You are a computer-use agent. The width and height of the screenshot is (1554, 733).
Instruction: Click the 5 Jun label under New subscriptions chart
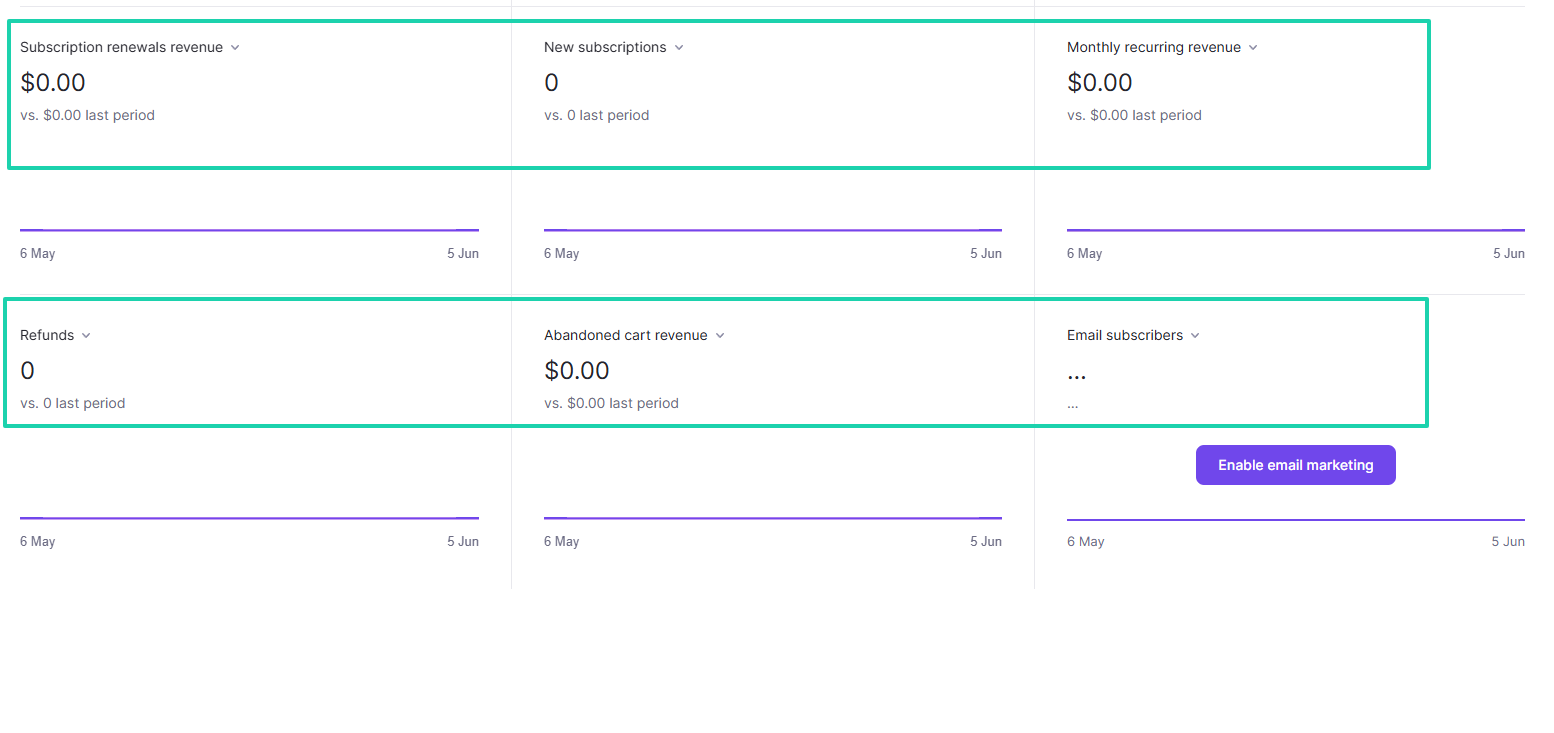(986, 253)
